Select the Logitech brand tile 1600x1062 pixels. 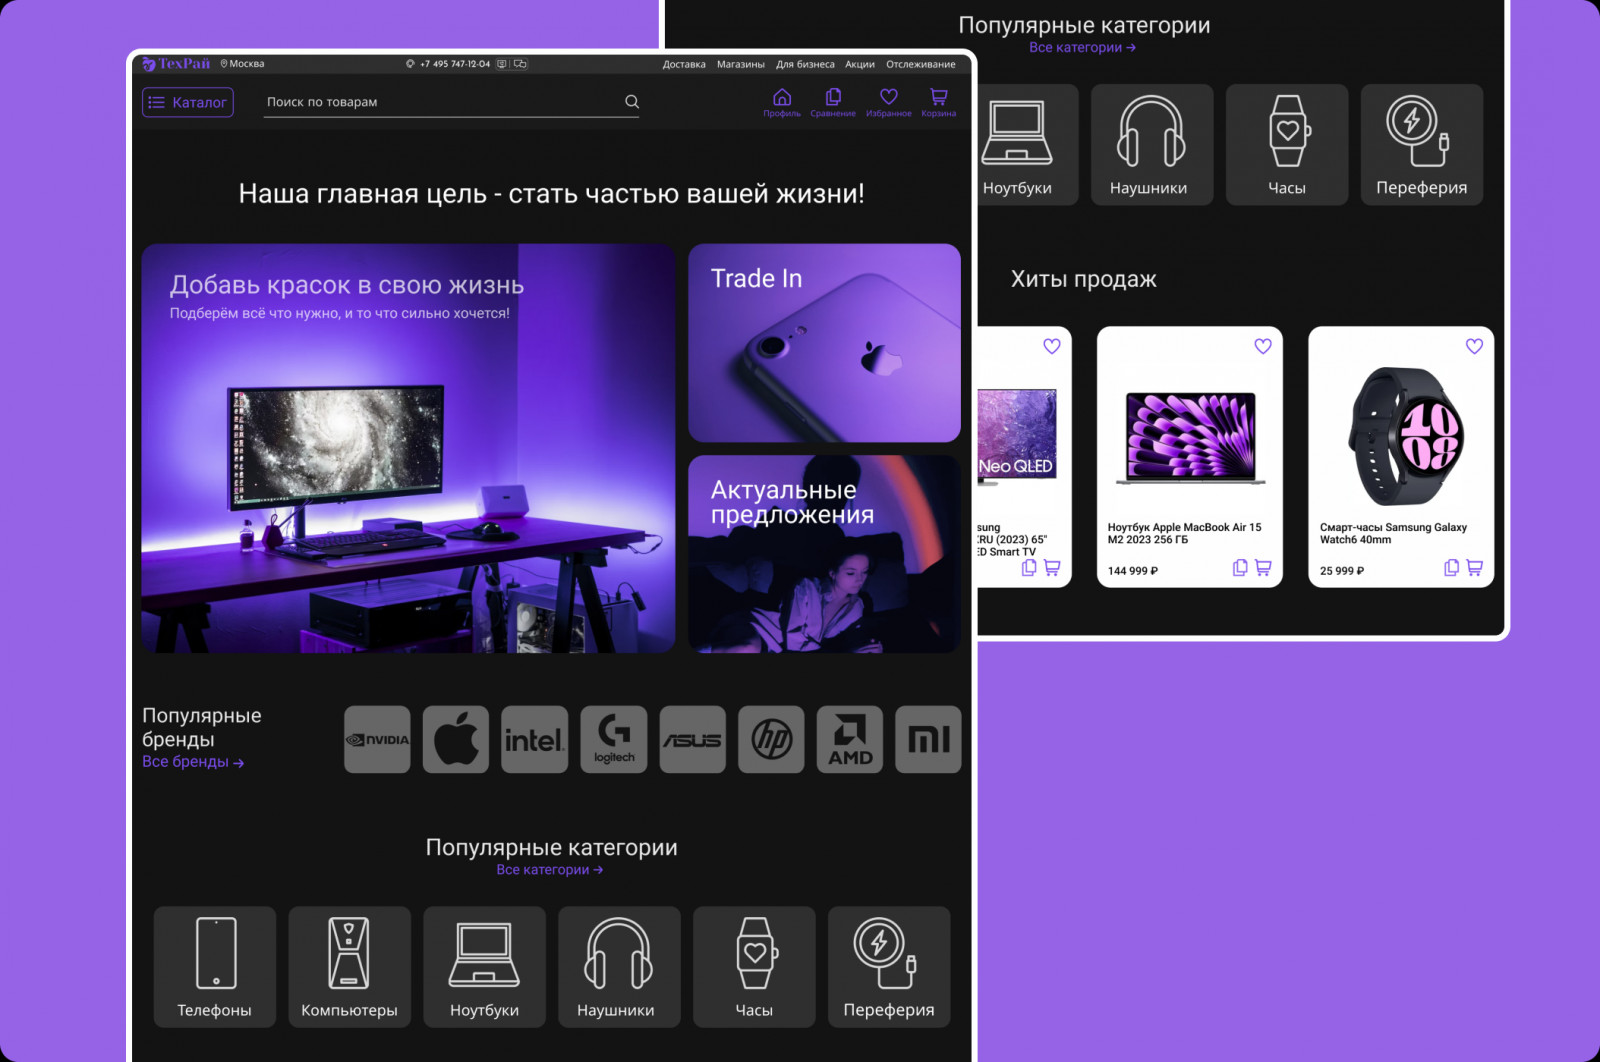(x=614, y=739)
